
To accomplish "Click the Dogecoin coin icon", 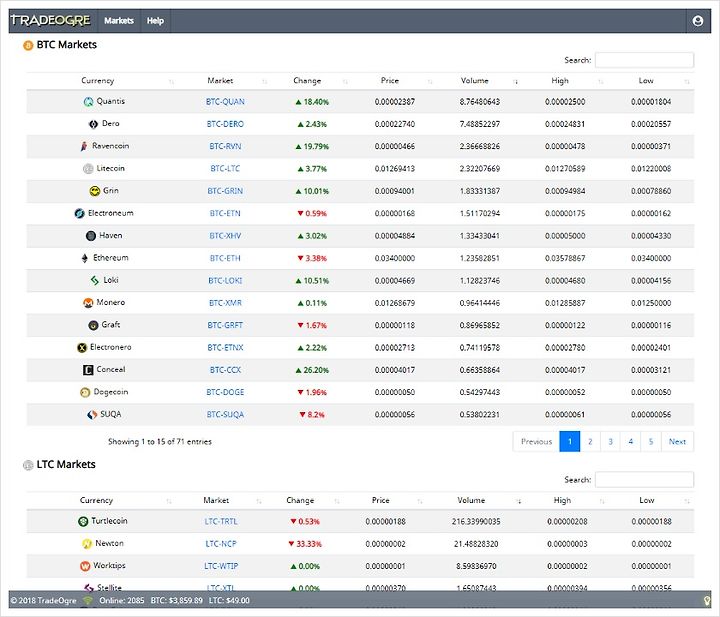I will [85, 393].
